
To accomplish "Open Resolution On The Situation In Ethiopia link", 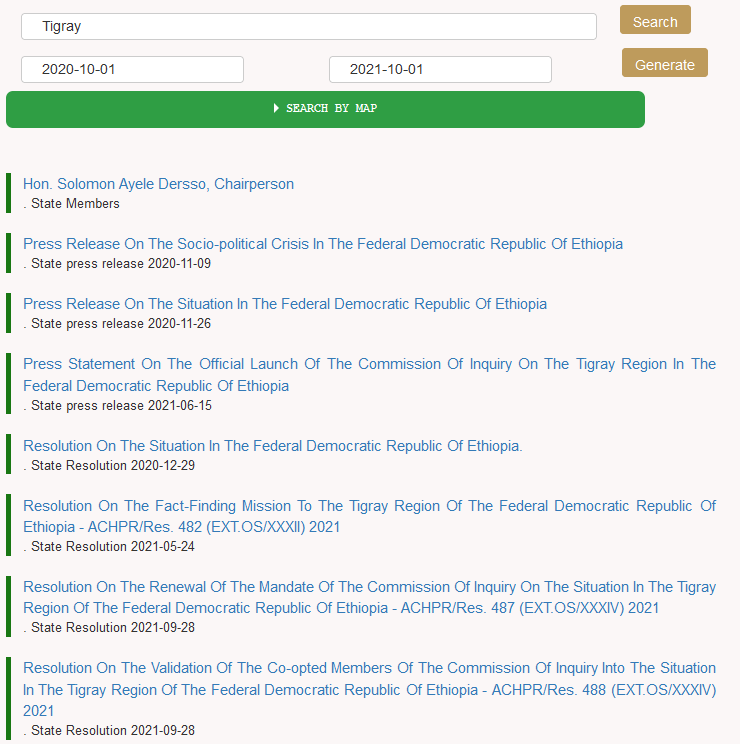I will [273, 446].
